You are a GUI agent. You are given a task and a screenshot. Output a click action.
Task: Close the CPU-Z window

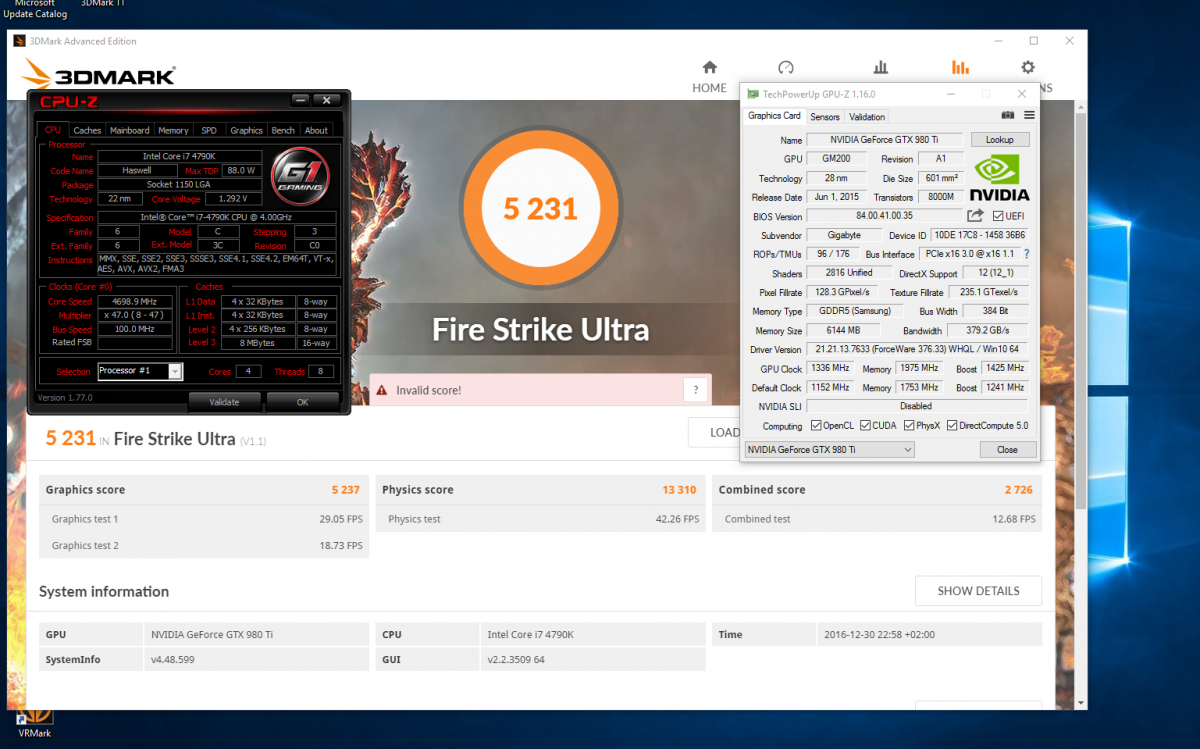pyautogui.click(x=326, y=100)
